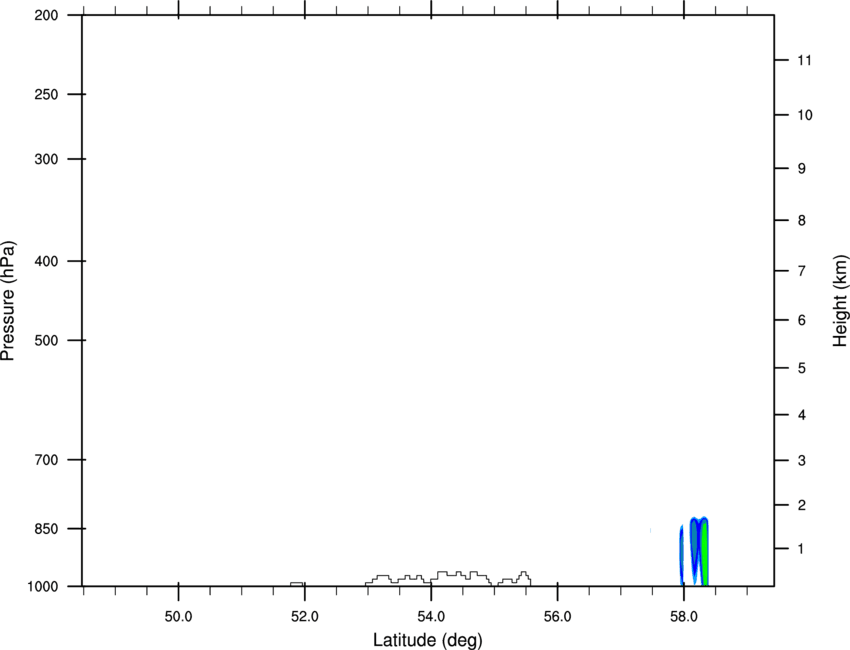Click the 52.0 latitude tick label
Screen dimensions: 850x650
click(305, 617)
